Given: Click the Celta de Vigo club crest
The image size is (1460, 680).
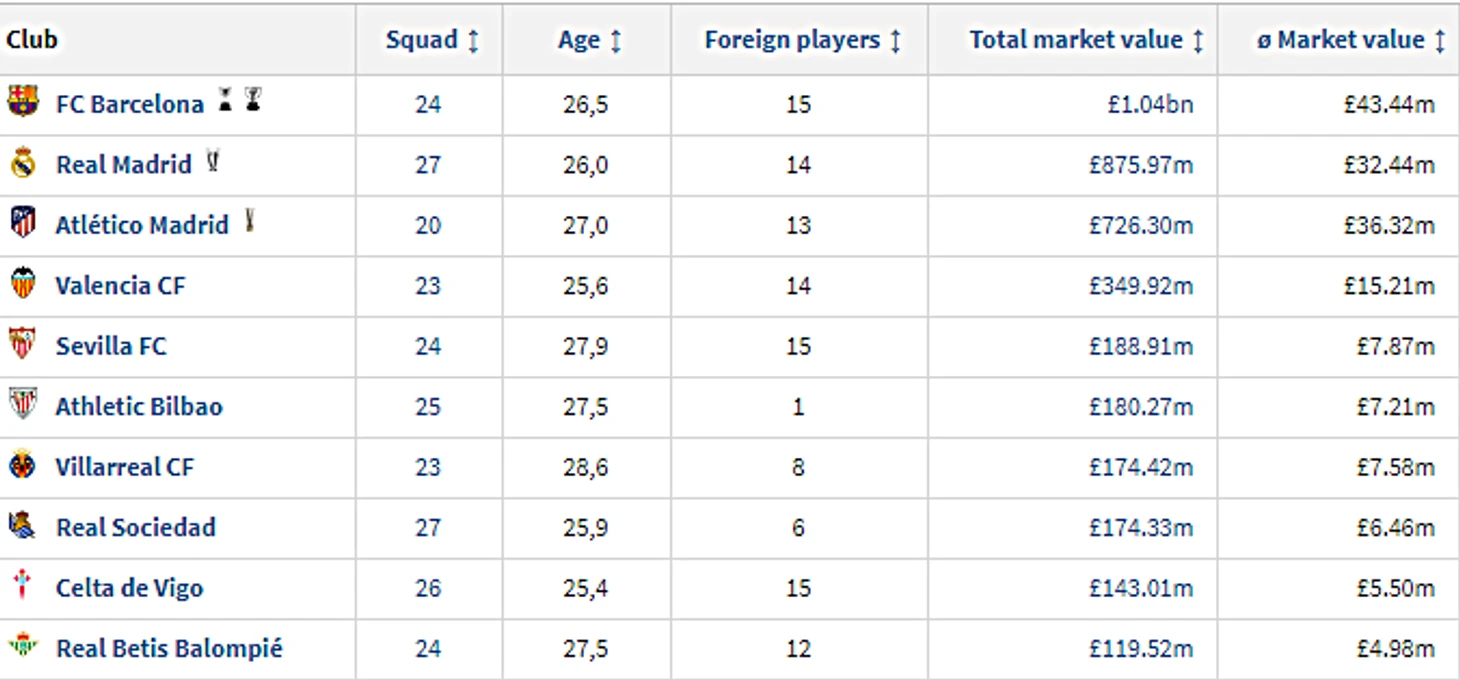Looking at the screenshot, I should [x=22, y=585].
